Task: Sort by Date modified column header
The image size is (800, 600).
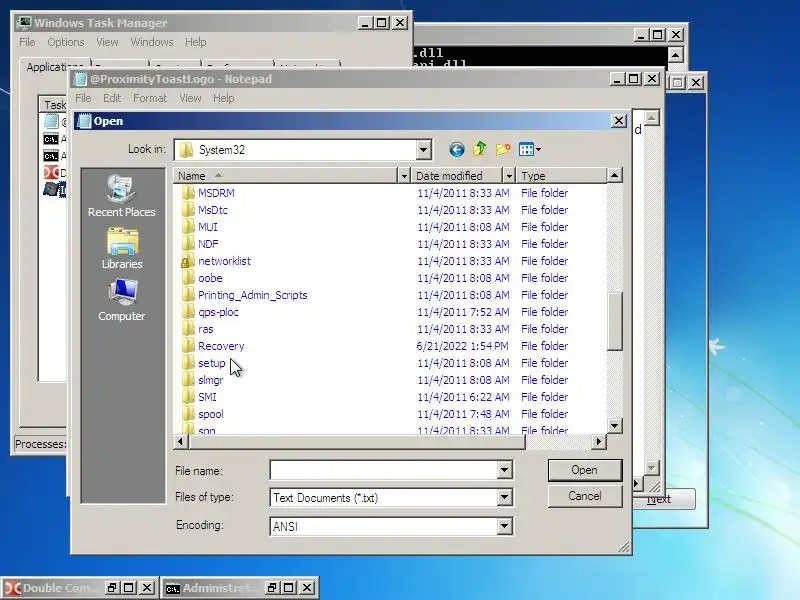Action: click(457, 176)
